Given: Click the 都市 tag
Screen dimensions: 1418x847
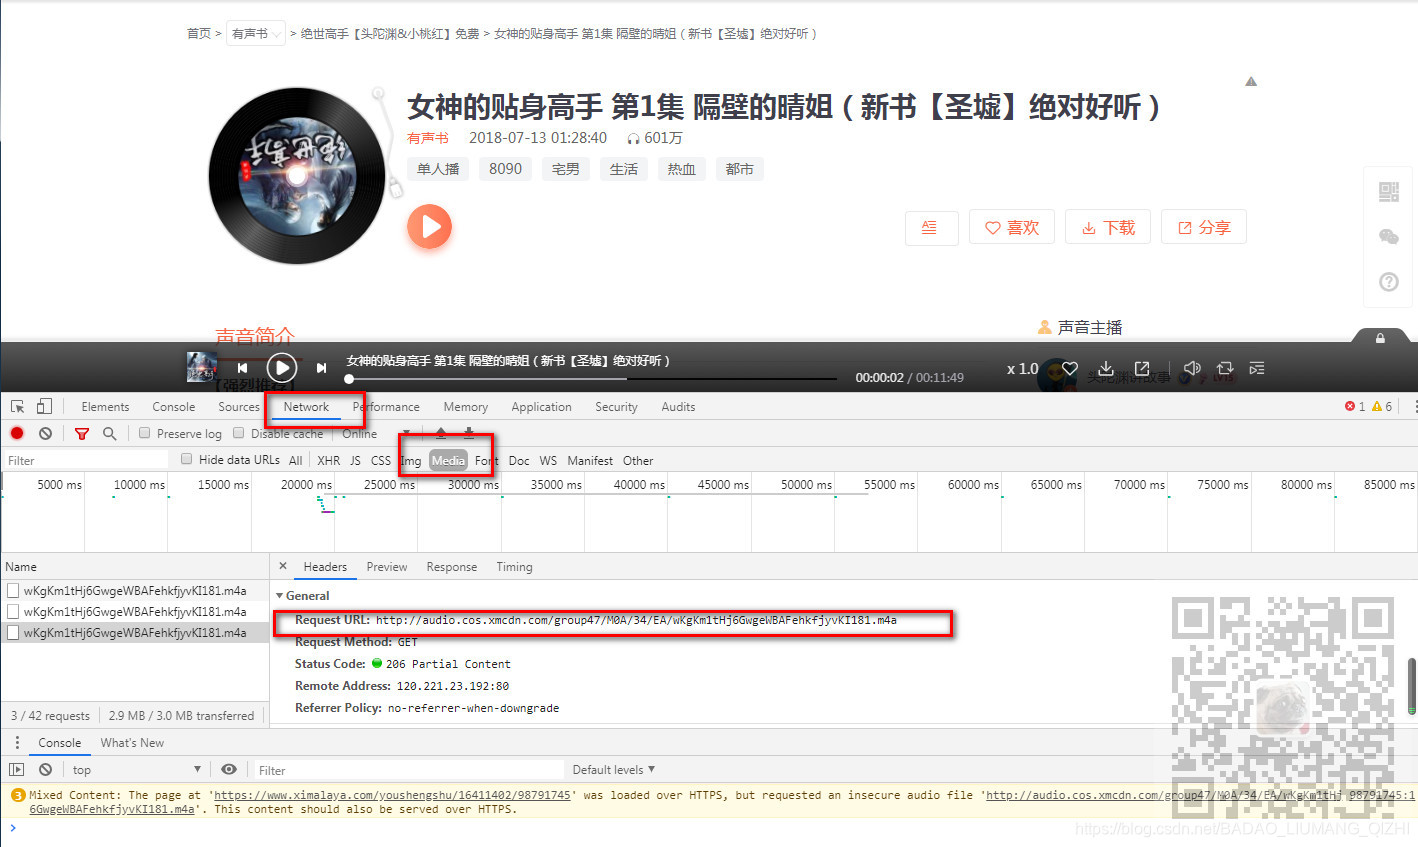Looking at the screenshot, I should (x=740, y=169).
